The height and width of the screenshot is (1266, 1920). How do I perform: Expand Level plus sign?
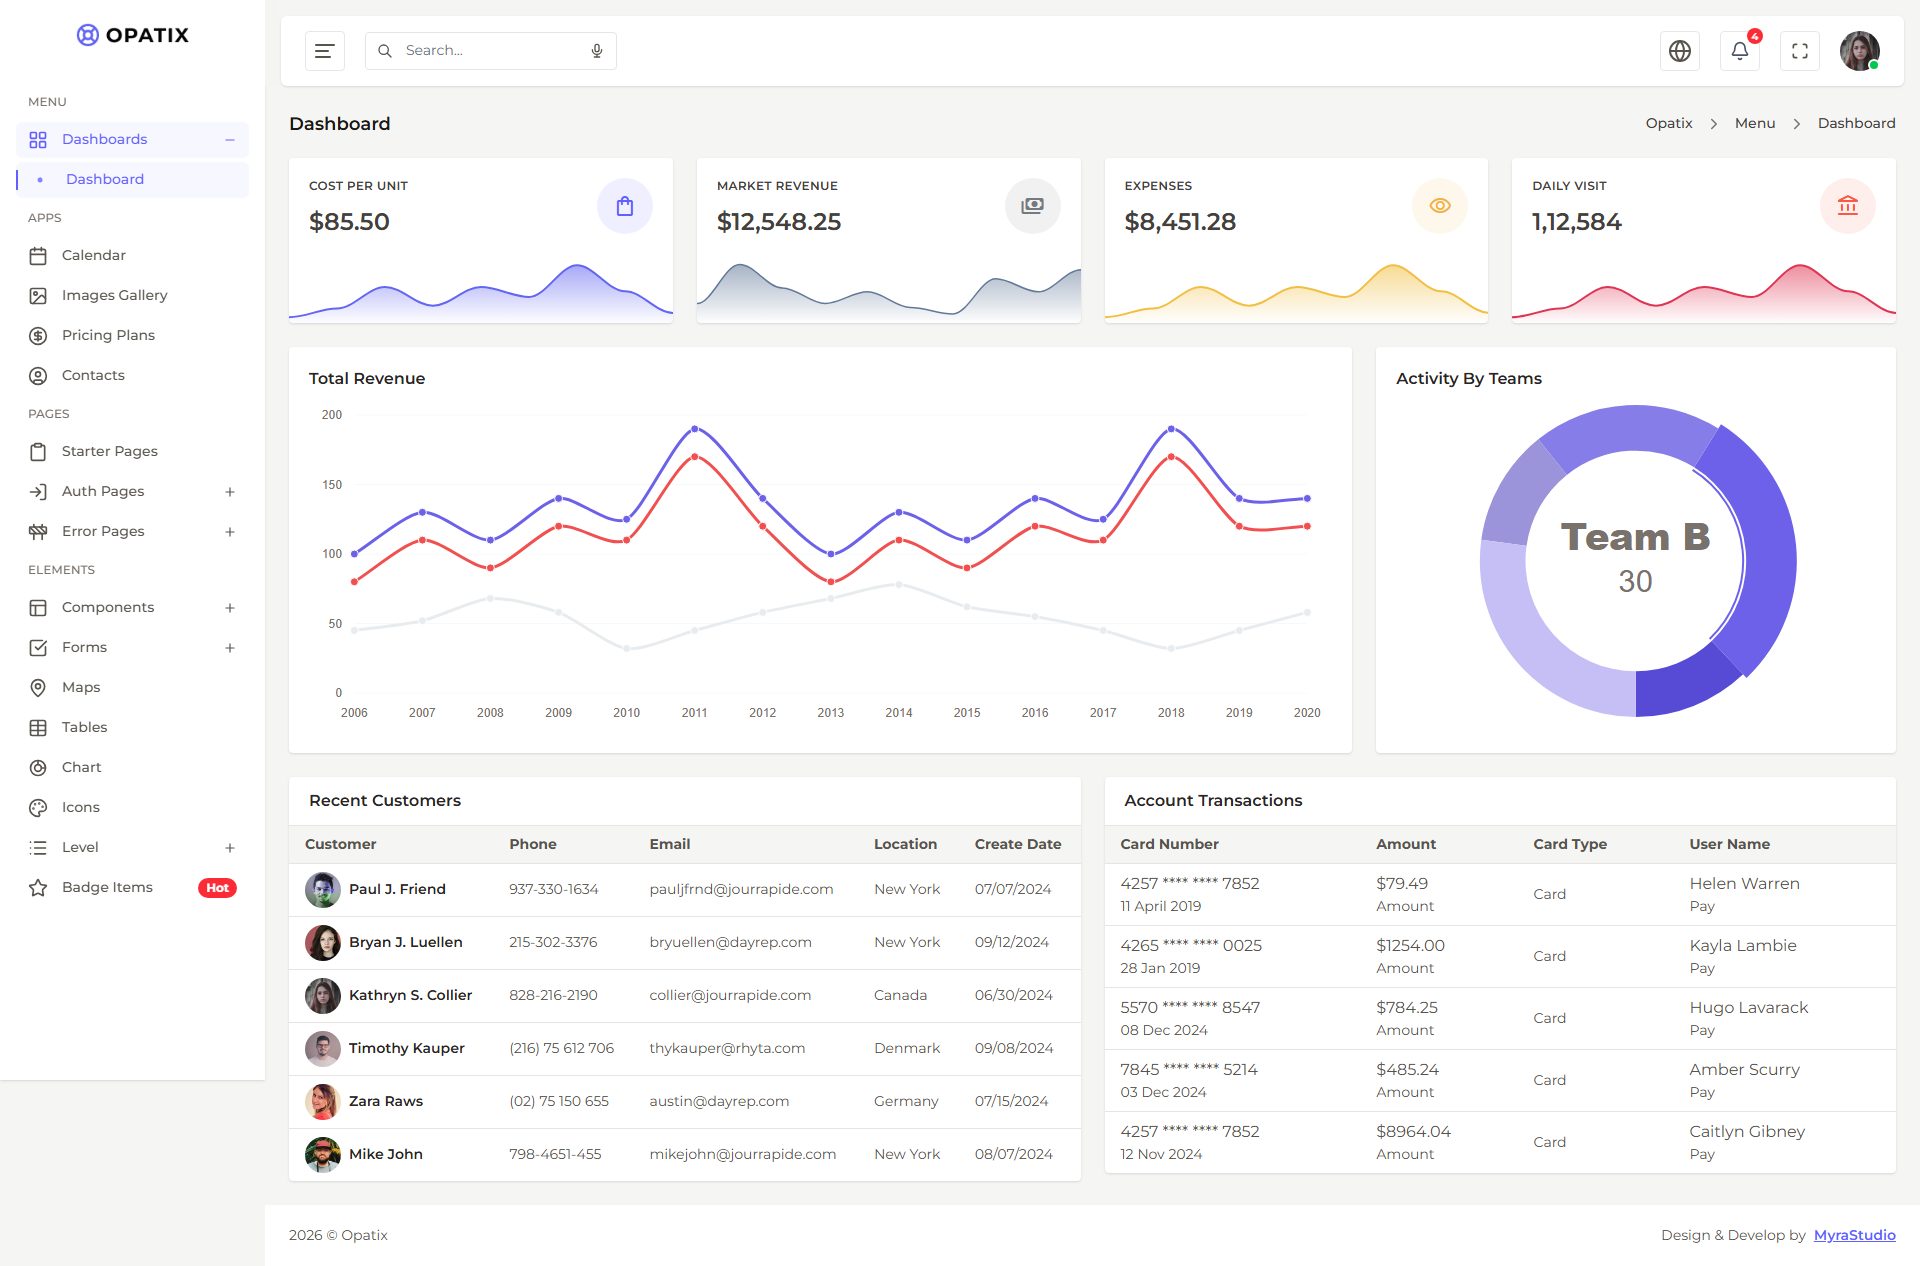click(230, 848)
